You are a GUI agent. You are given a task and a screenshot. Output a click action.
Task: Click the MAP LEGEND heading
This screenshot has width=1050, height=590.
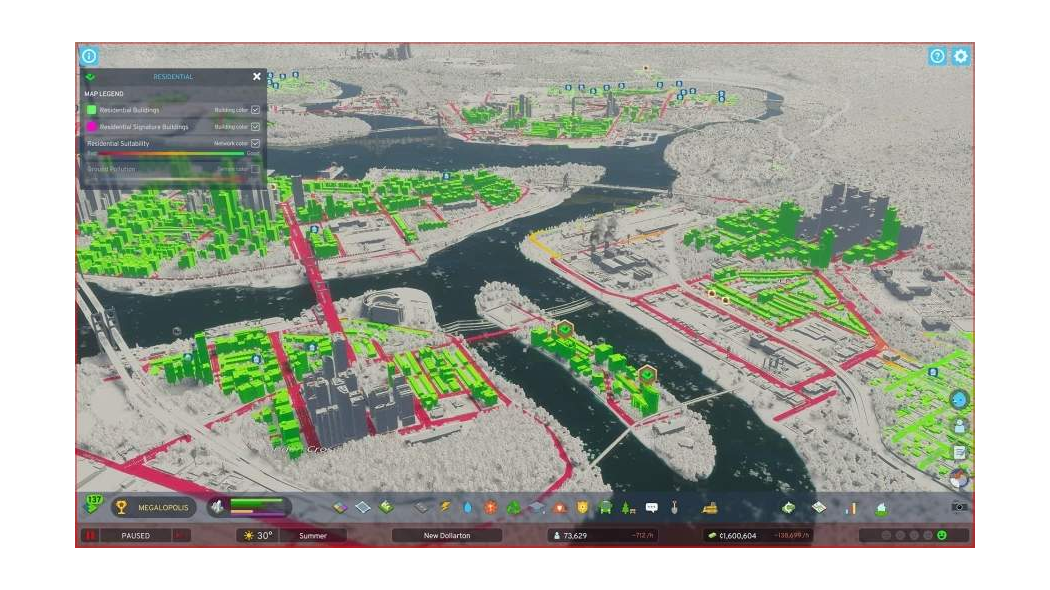click(x=104, y=94)
